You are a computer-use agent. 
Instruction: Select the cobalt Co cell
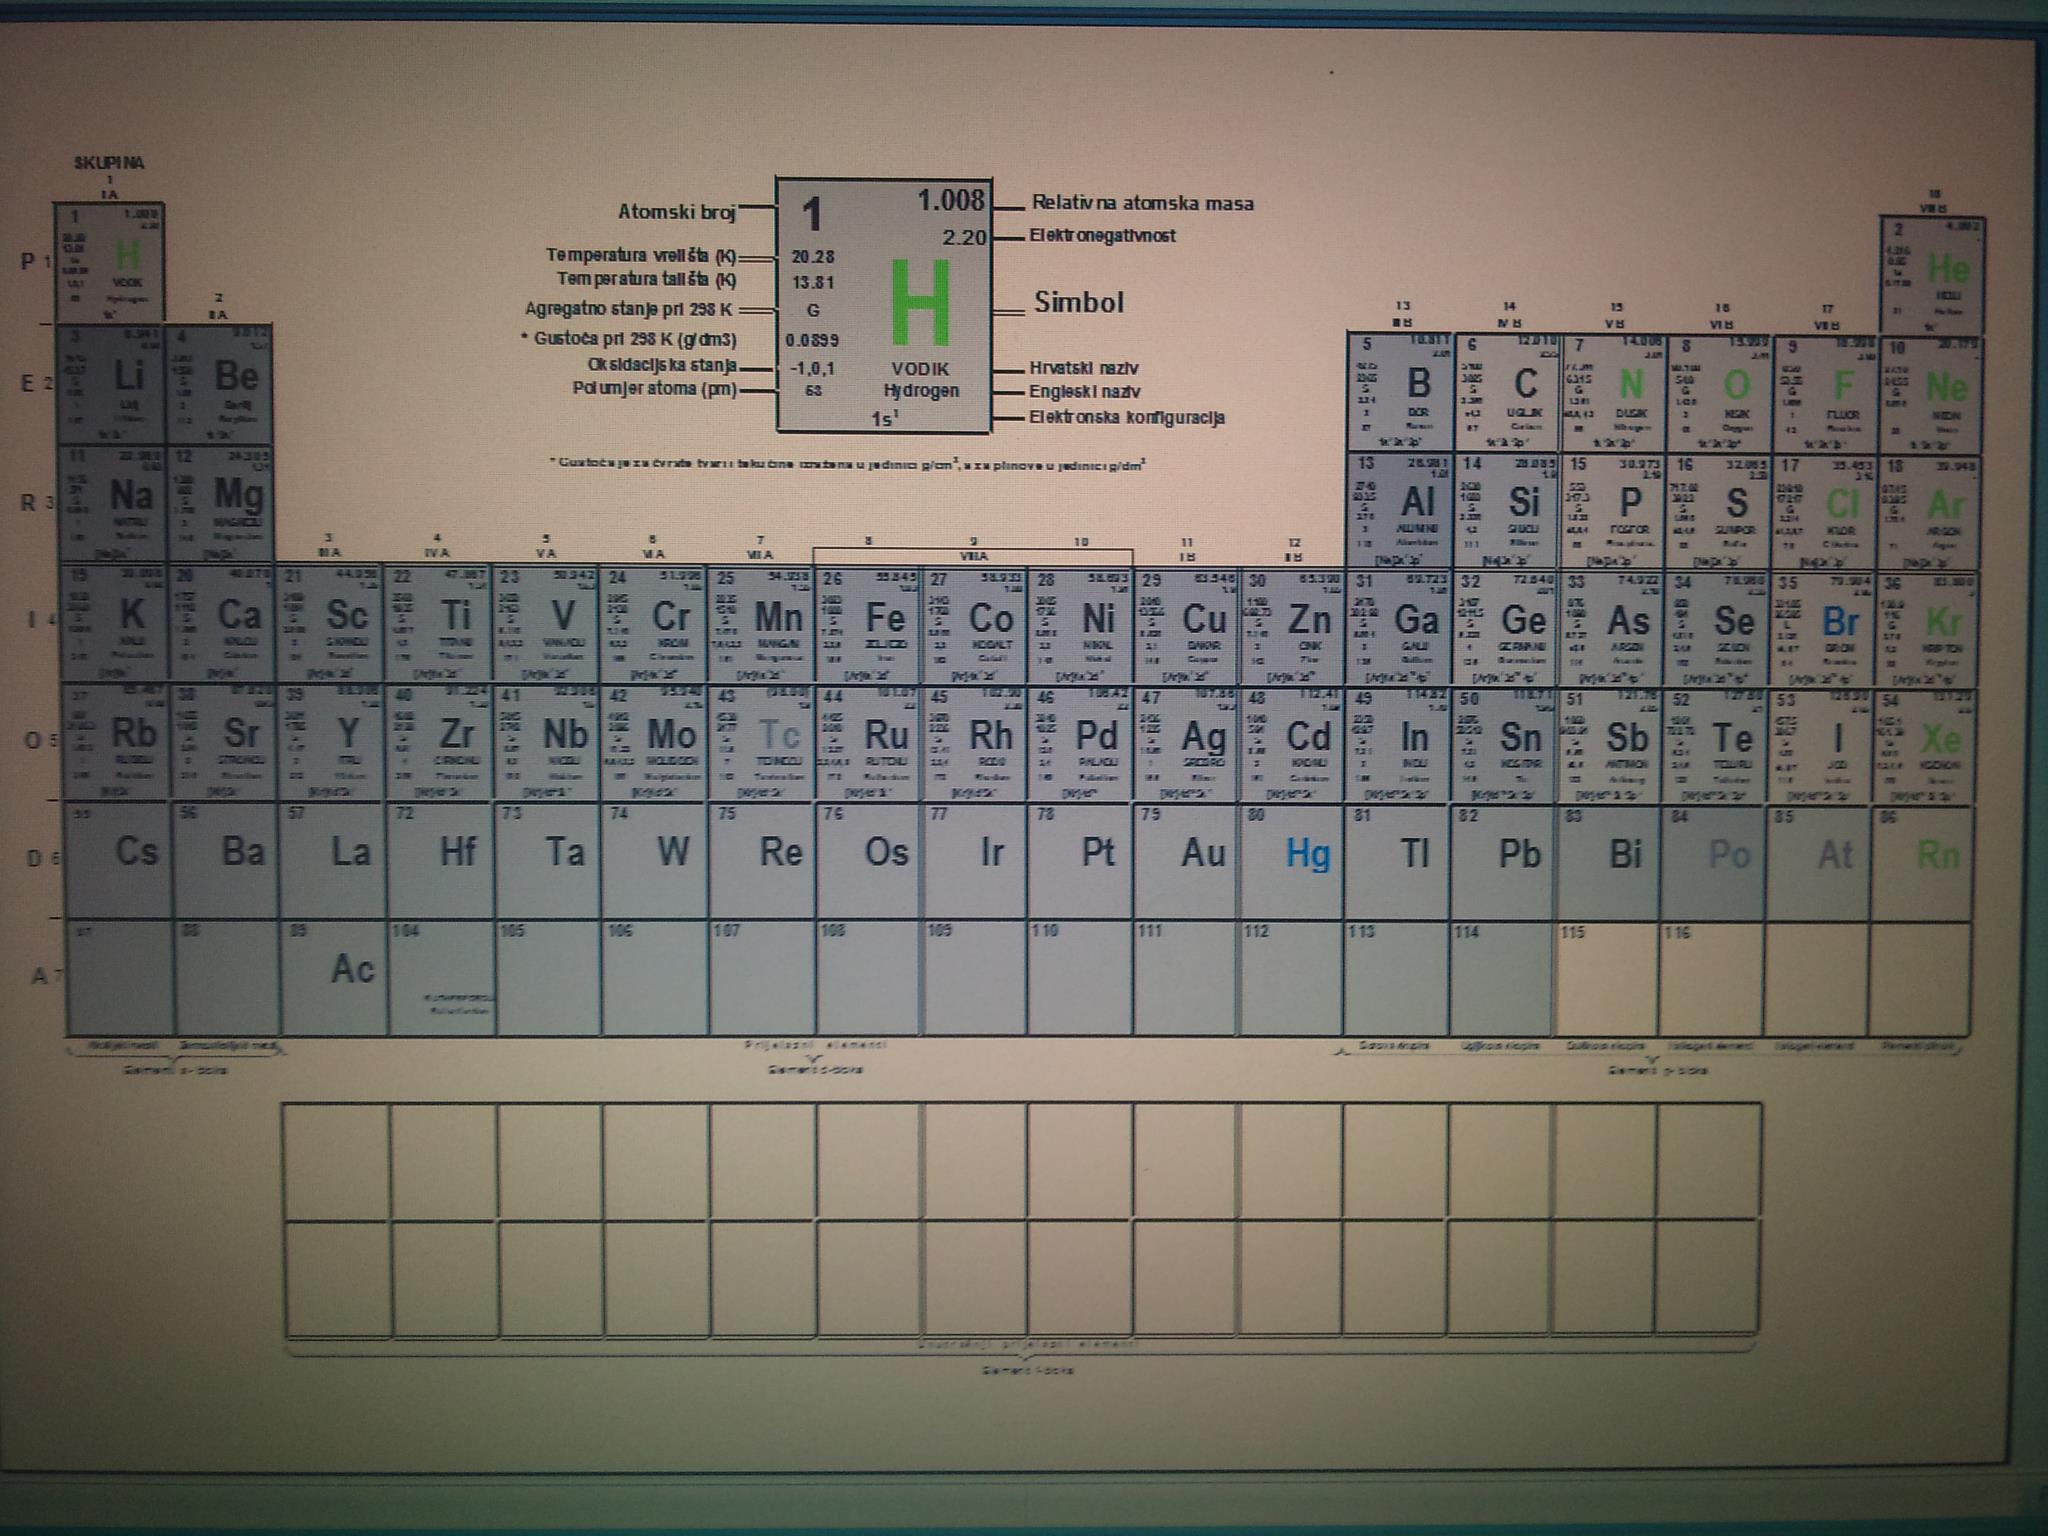tap(974, 627)
